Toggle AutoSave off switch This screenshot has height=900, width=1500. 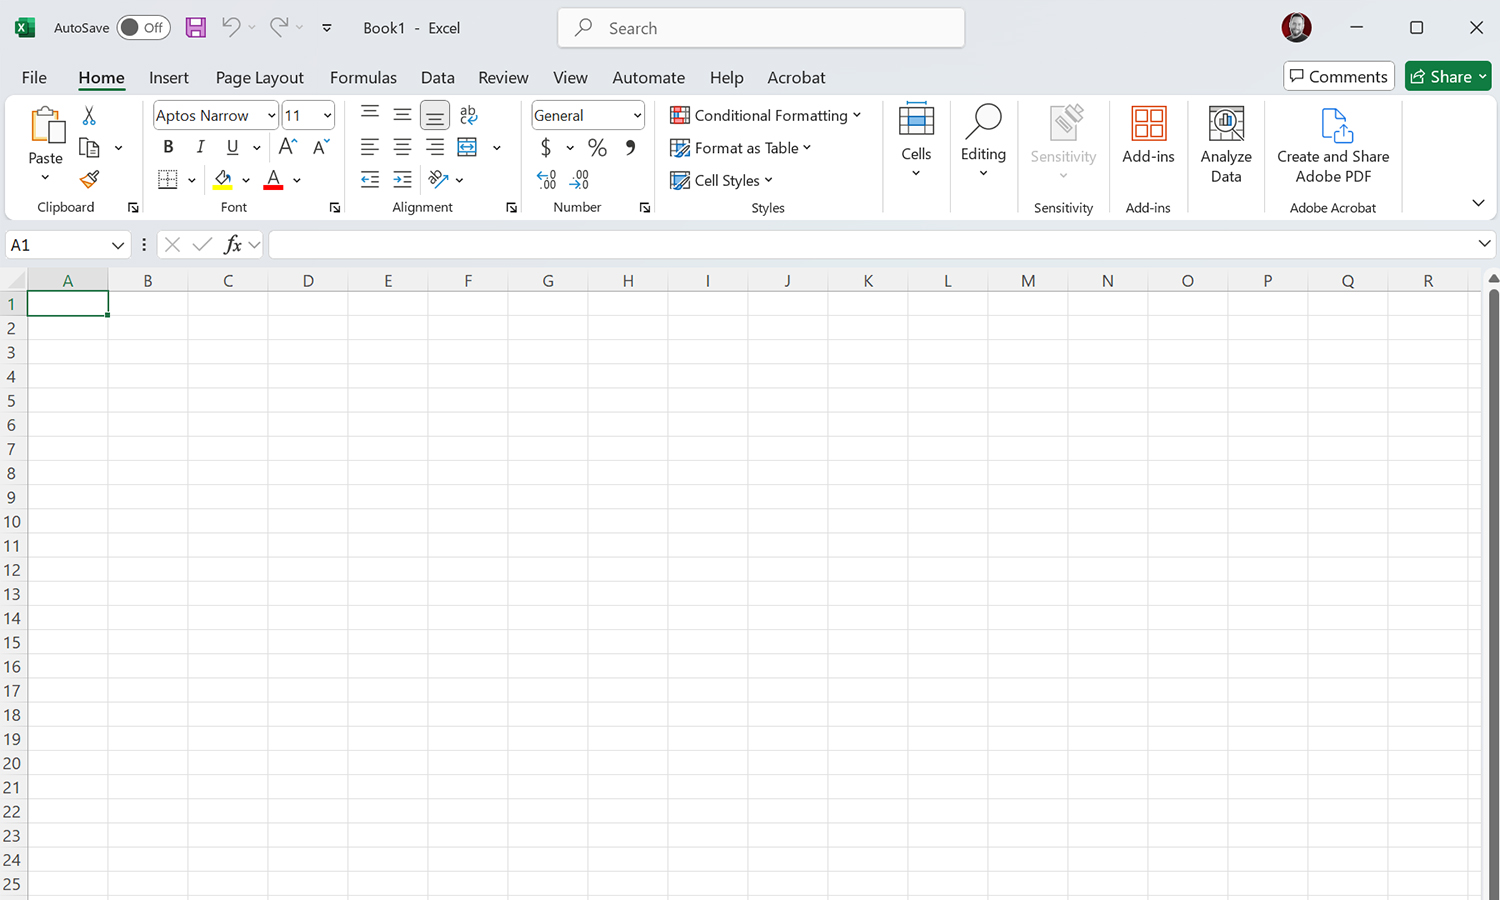pos(143,27)
